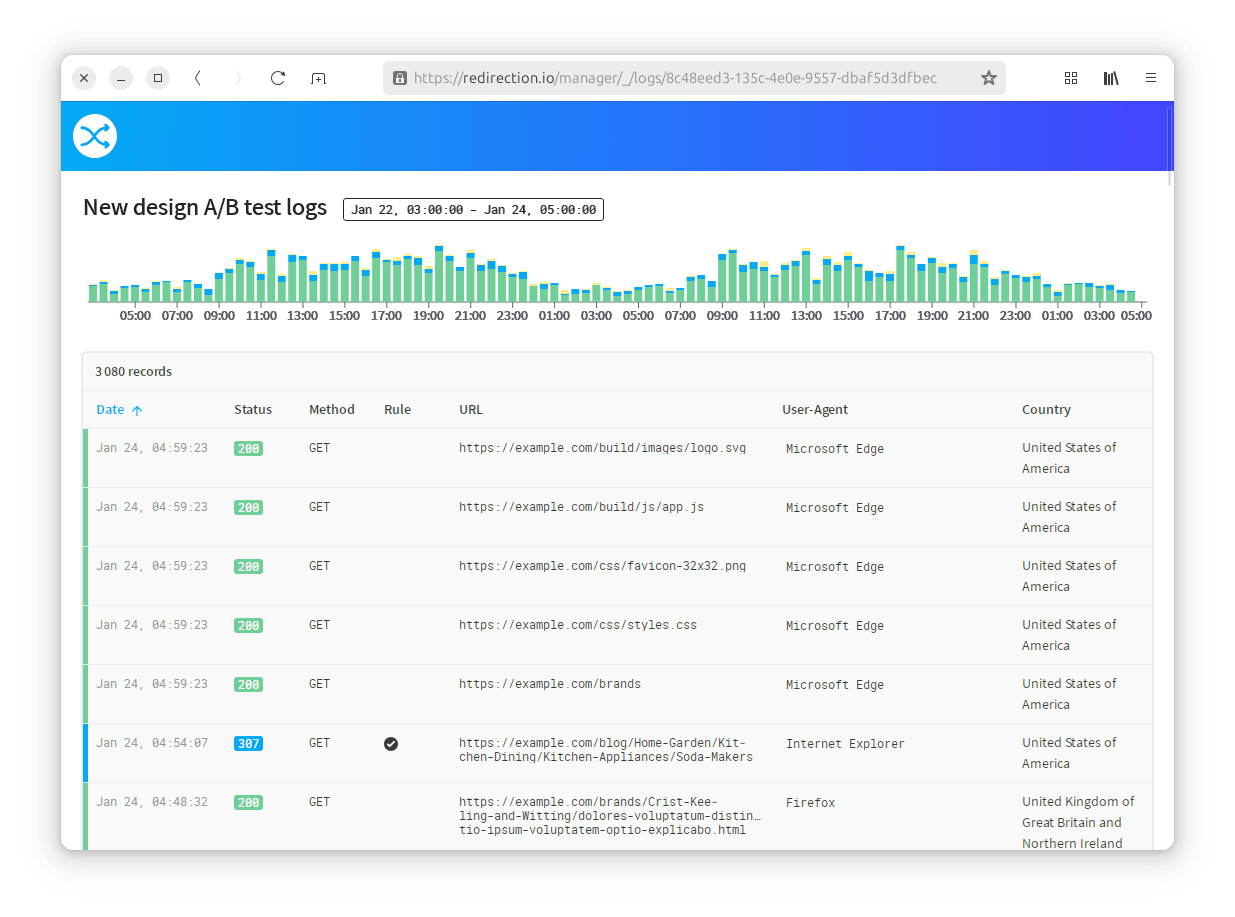1235x917 pixels.
Task: Click the page vertical scrollbar
Action: click(1169, 145)
